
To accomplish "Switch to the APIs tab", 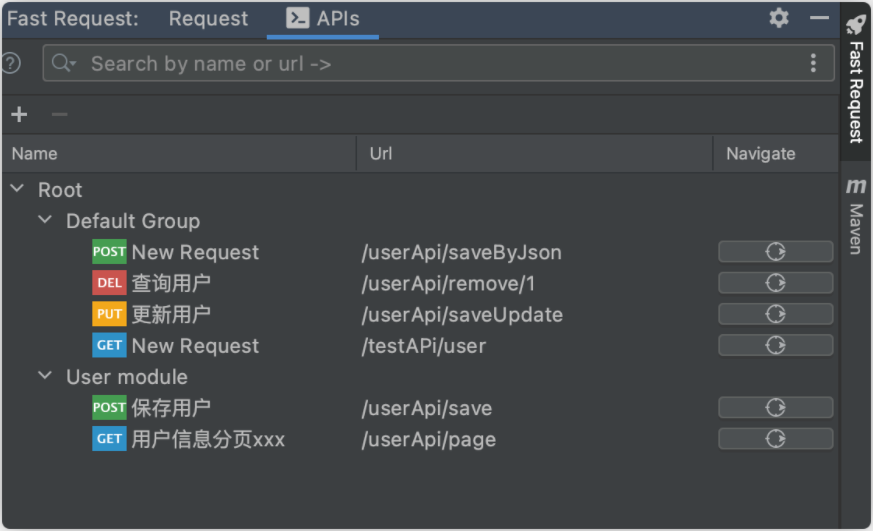I will click(x=323, y=19).
